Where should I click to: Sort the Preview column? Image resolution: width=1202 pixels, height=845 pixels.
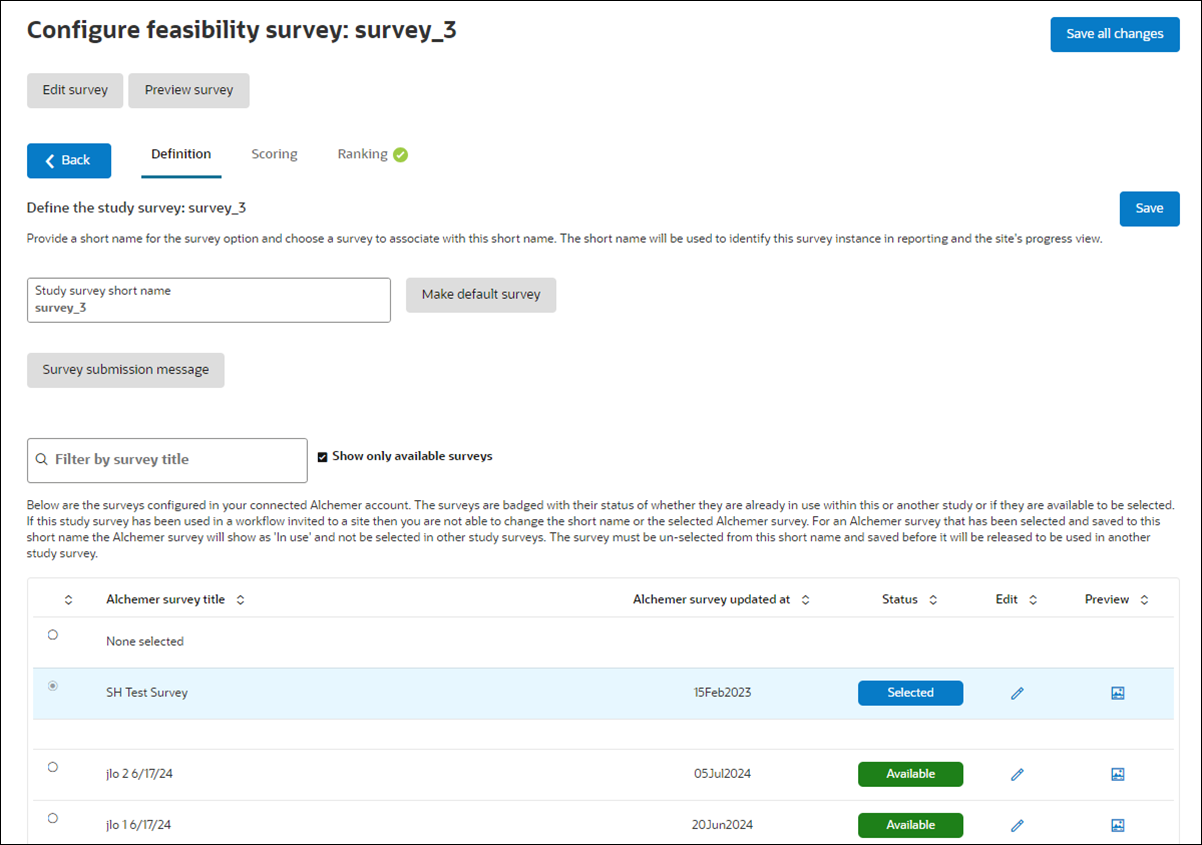coord(1144,600)
